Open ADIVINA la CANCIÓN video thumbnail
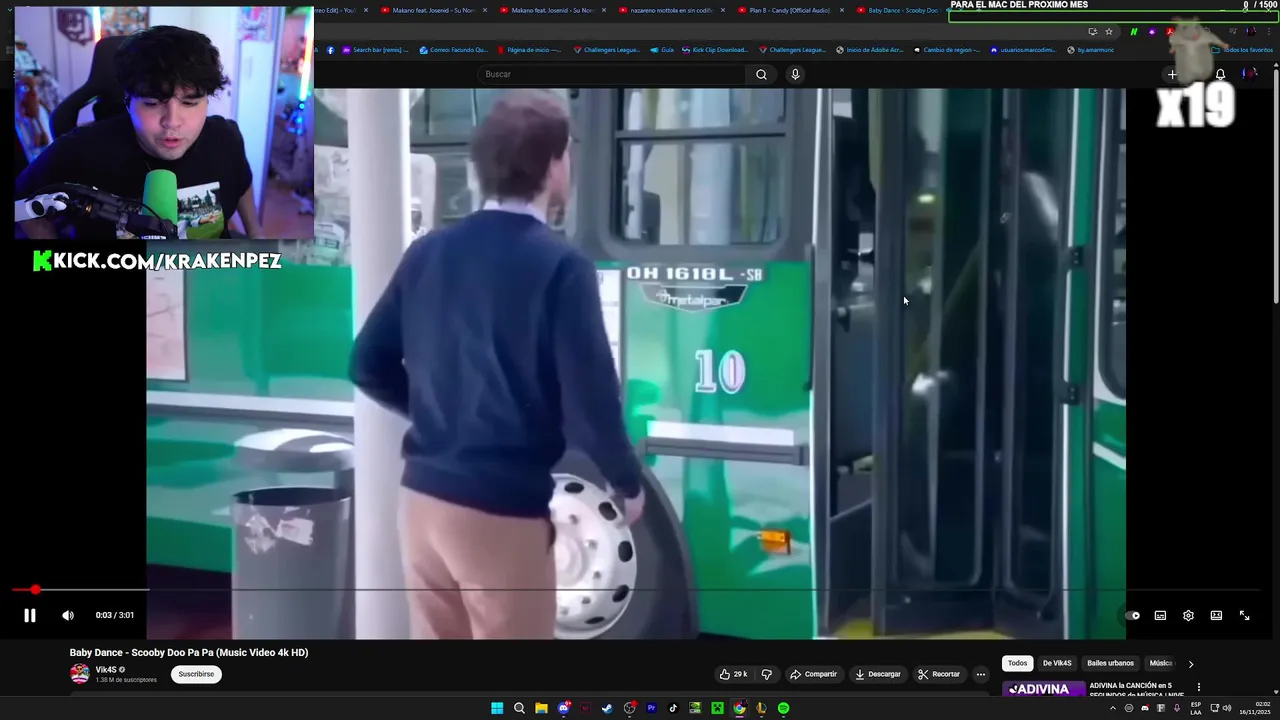Screen dimensions: 1280x720 point(1043,690)
